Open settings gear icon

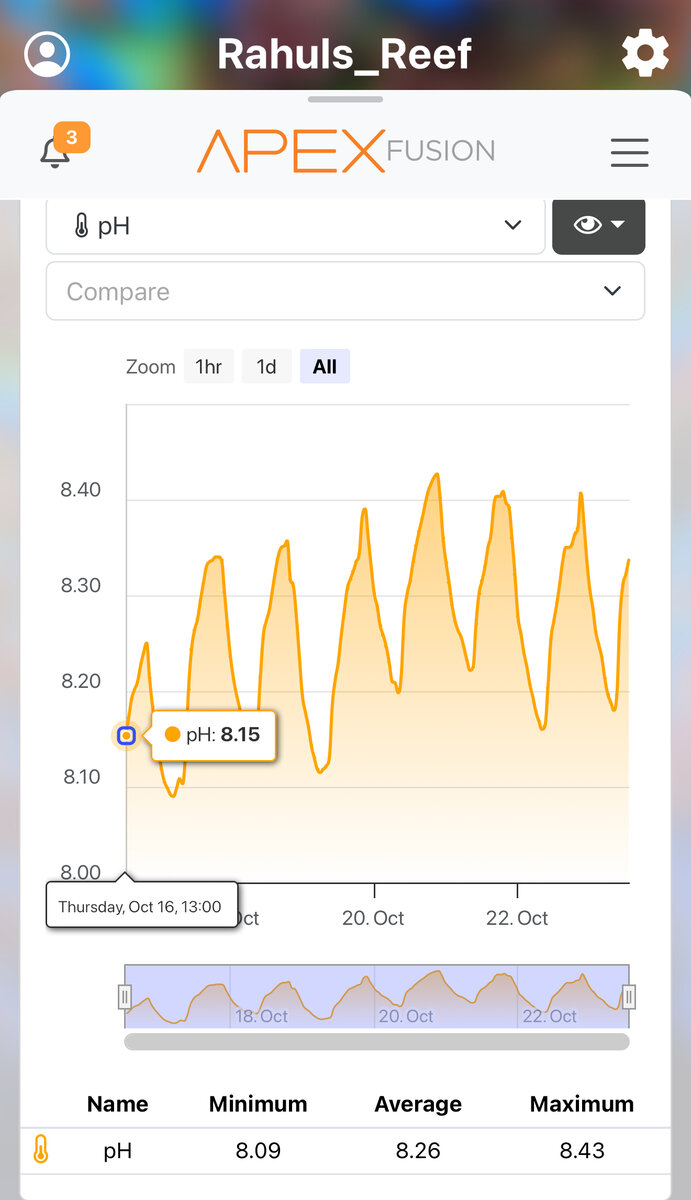[x=645, y=52]
